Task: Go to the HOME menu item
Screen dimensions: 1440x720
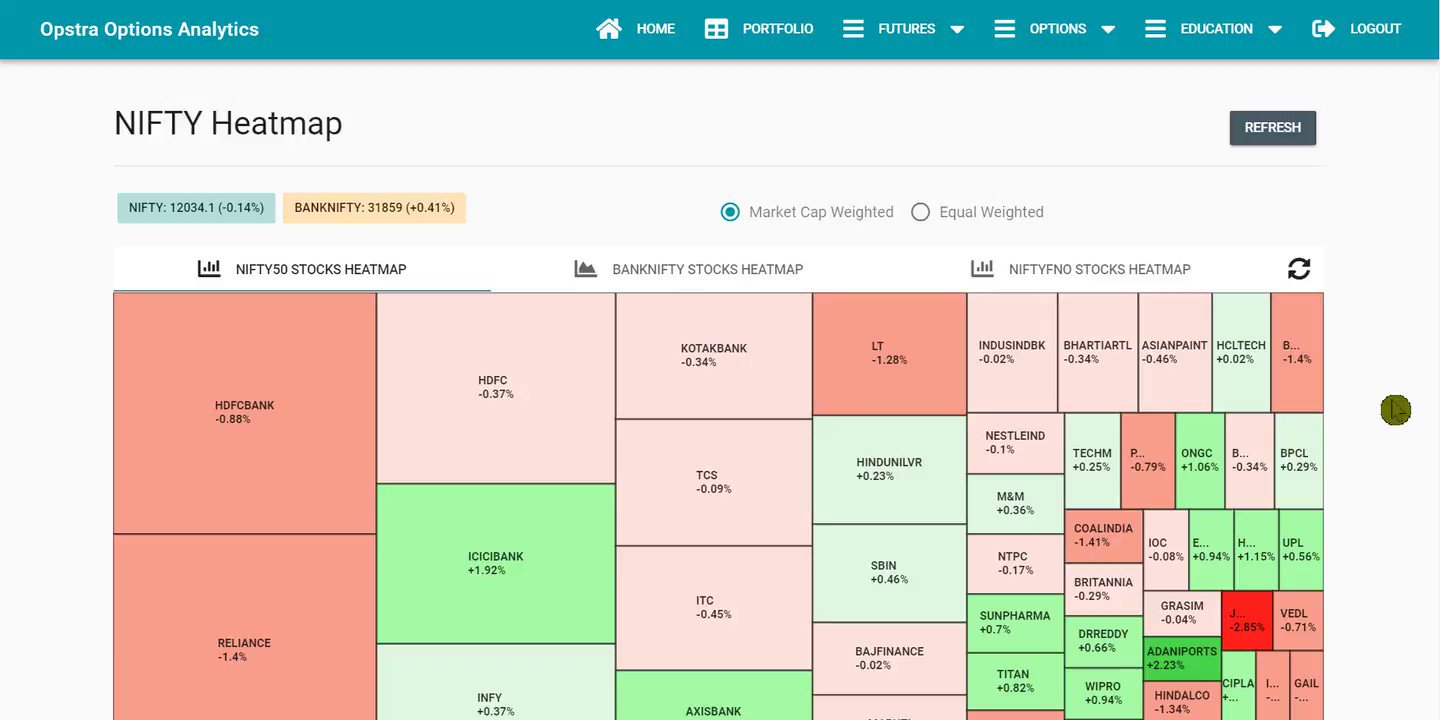Action: tap(656, 29)
